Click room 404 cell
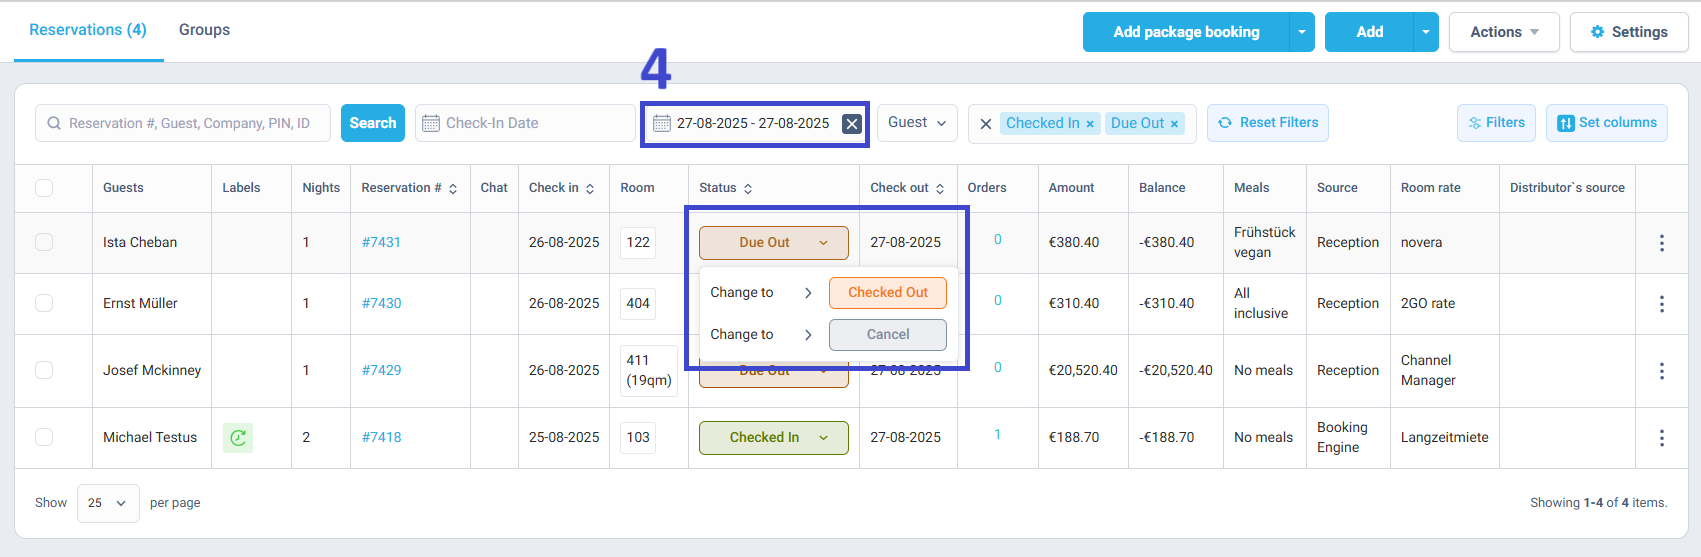The image size is (1701, 557). (x=638, y=304)
